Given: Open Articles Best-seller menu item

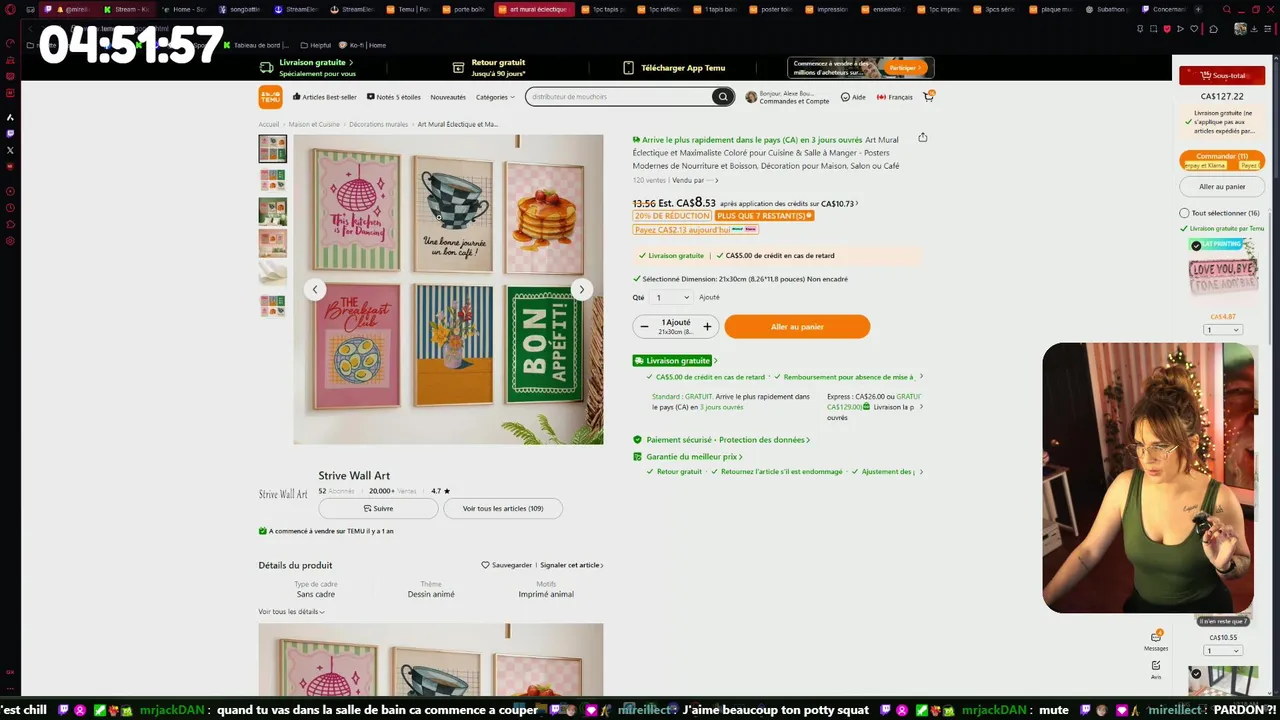Looking at the screenshot, I should [325, 97].
